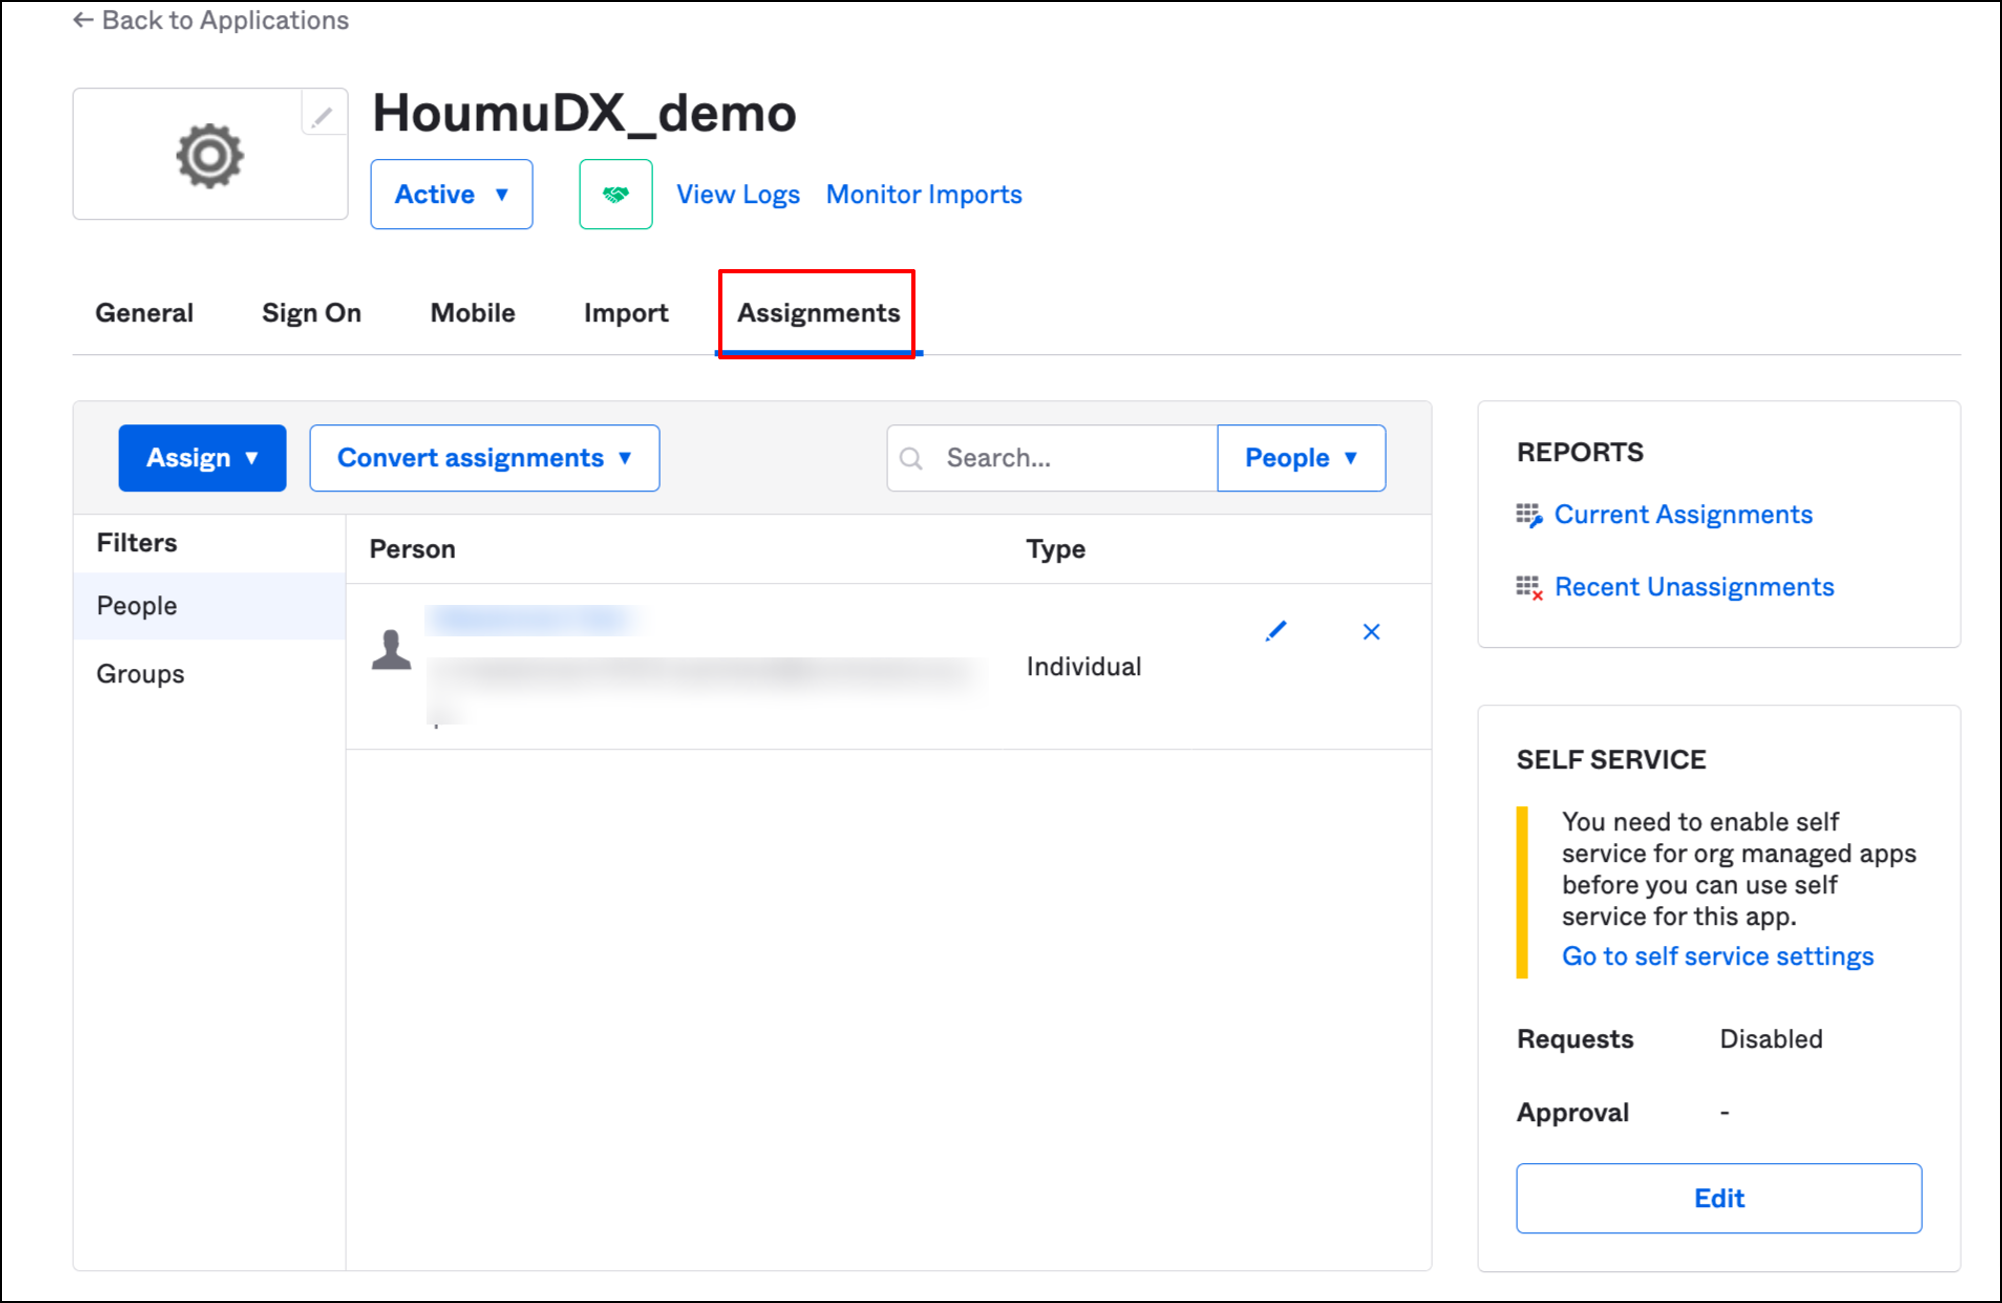Select the People filter

point(210,606)
